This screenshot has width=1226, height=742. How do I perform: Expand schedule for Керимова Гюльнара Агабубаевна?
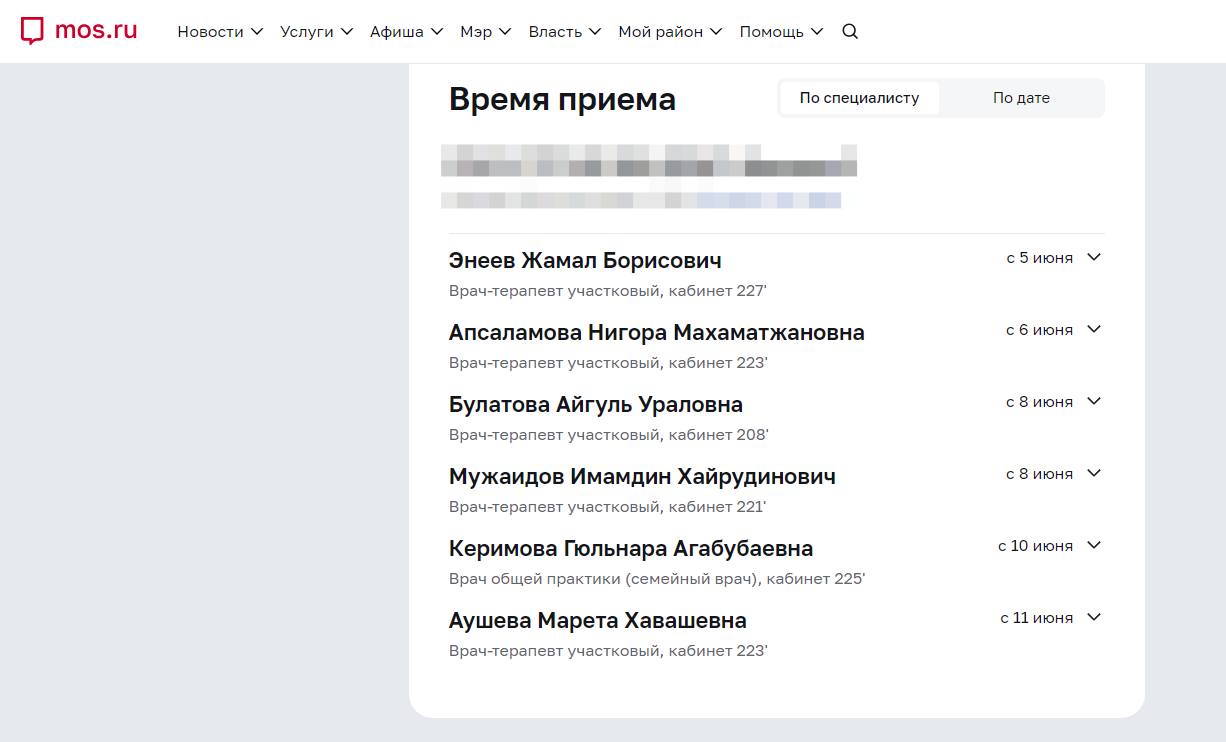(x=1093, y=545)
